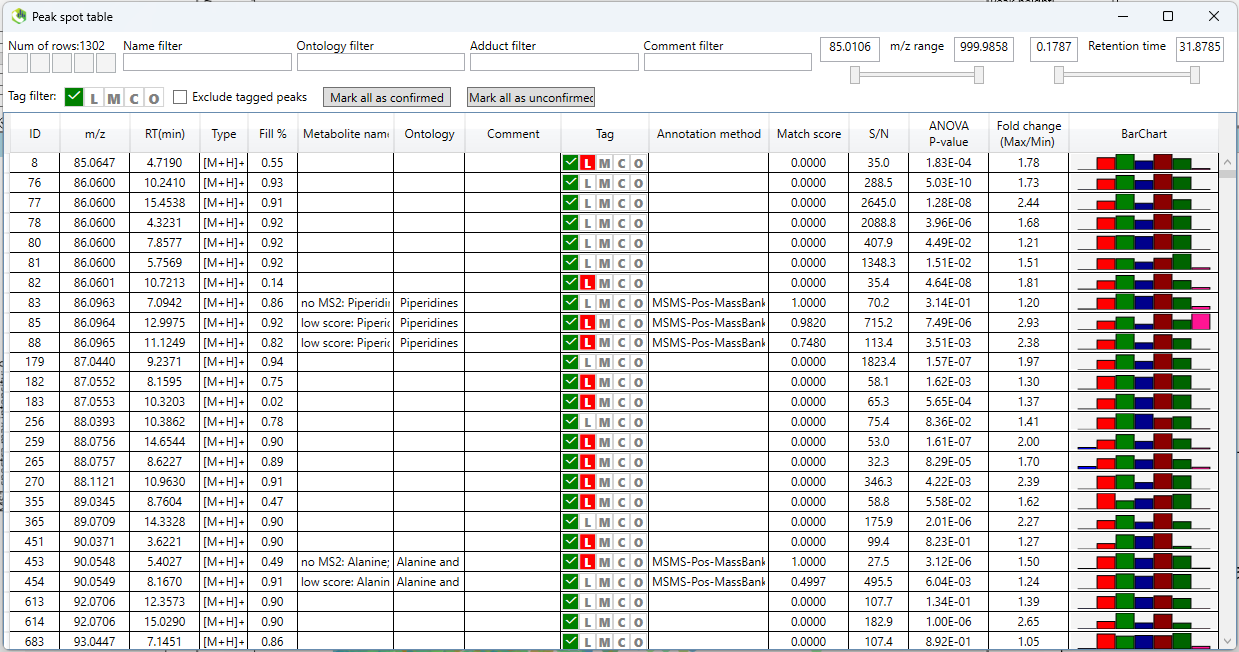Image resolution: width=1239 pixels, height=652 pixels.
Task: Click the red L tag in row ID 182
Action: (588, 382)
